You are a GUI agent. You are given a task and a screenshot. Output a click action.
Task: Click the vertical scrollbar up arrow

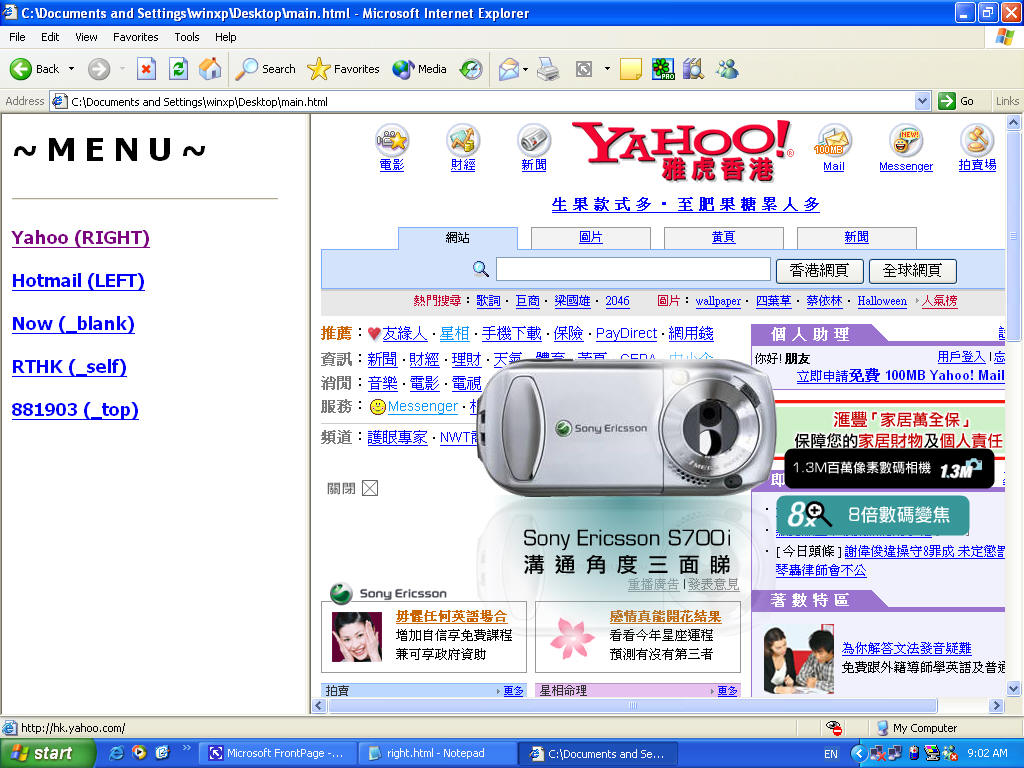point(1014,122)
